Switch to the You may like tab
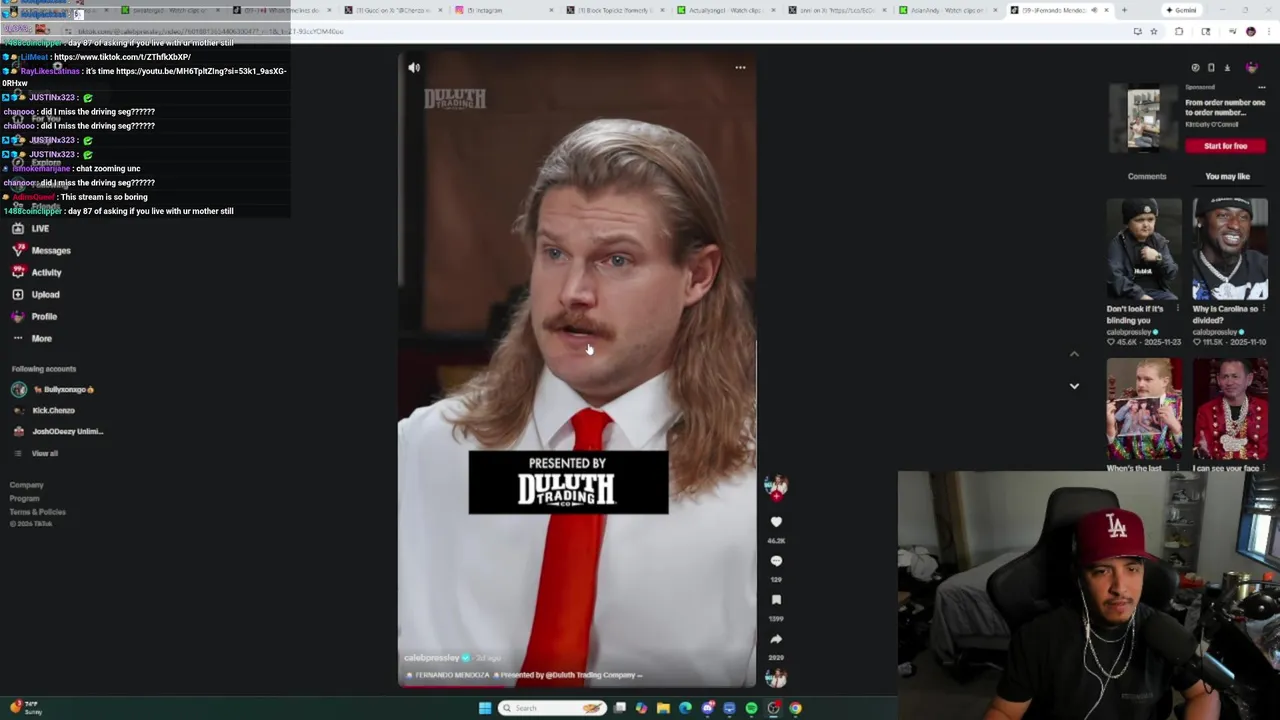This screenshot has height=720, width=1280. [1228, 176]
